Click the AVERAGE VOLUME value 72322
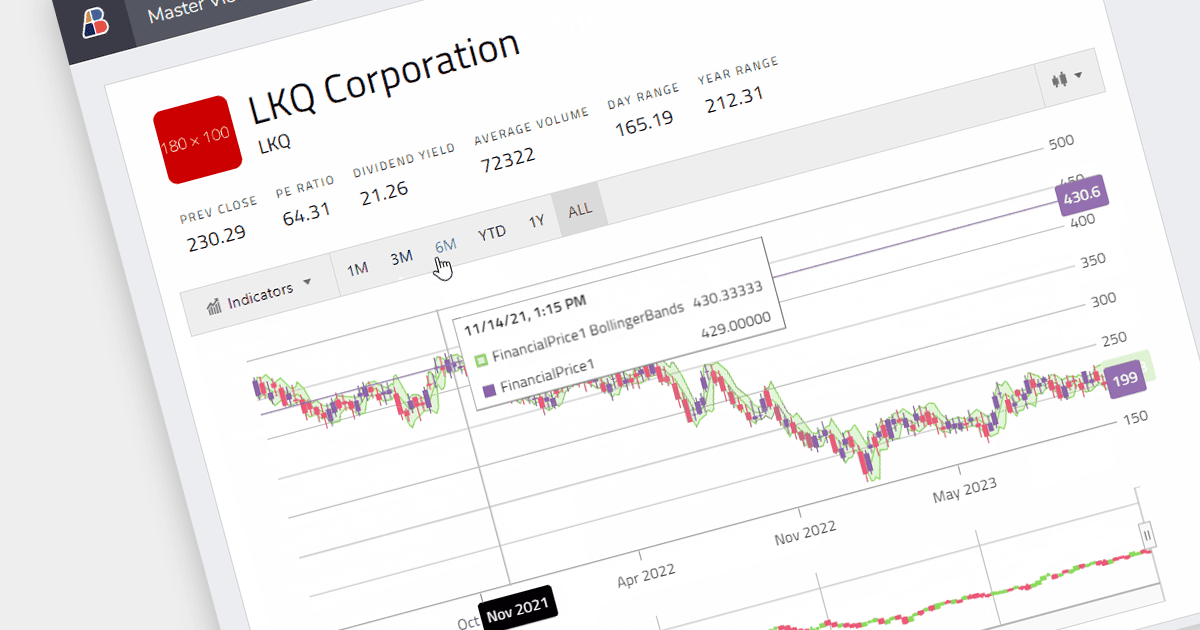The height and width of the screenshot is (630, 1200). pyautogui.click(x=506, y=159)
